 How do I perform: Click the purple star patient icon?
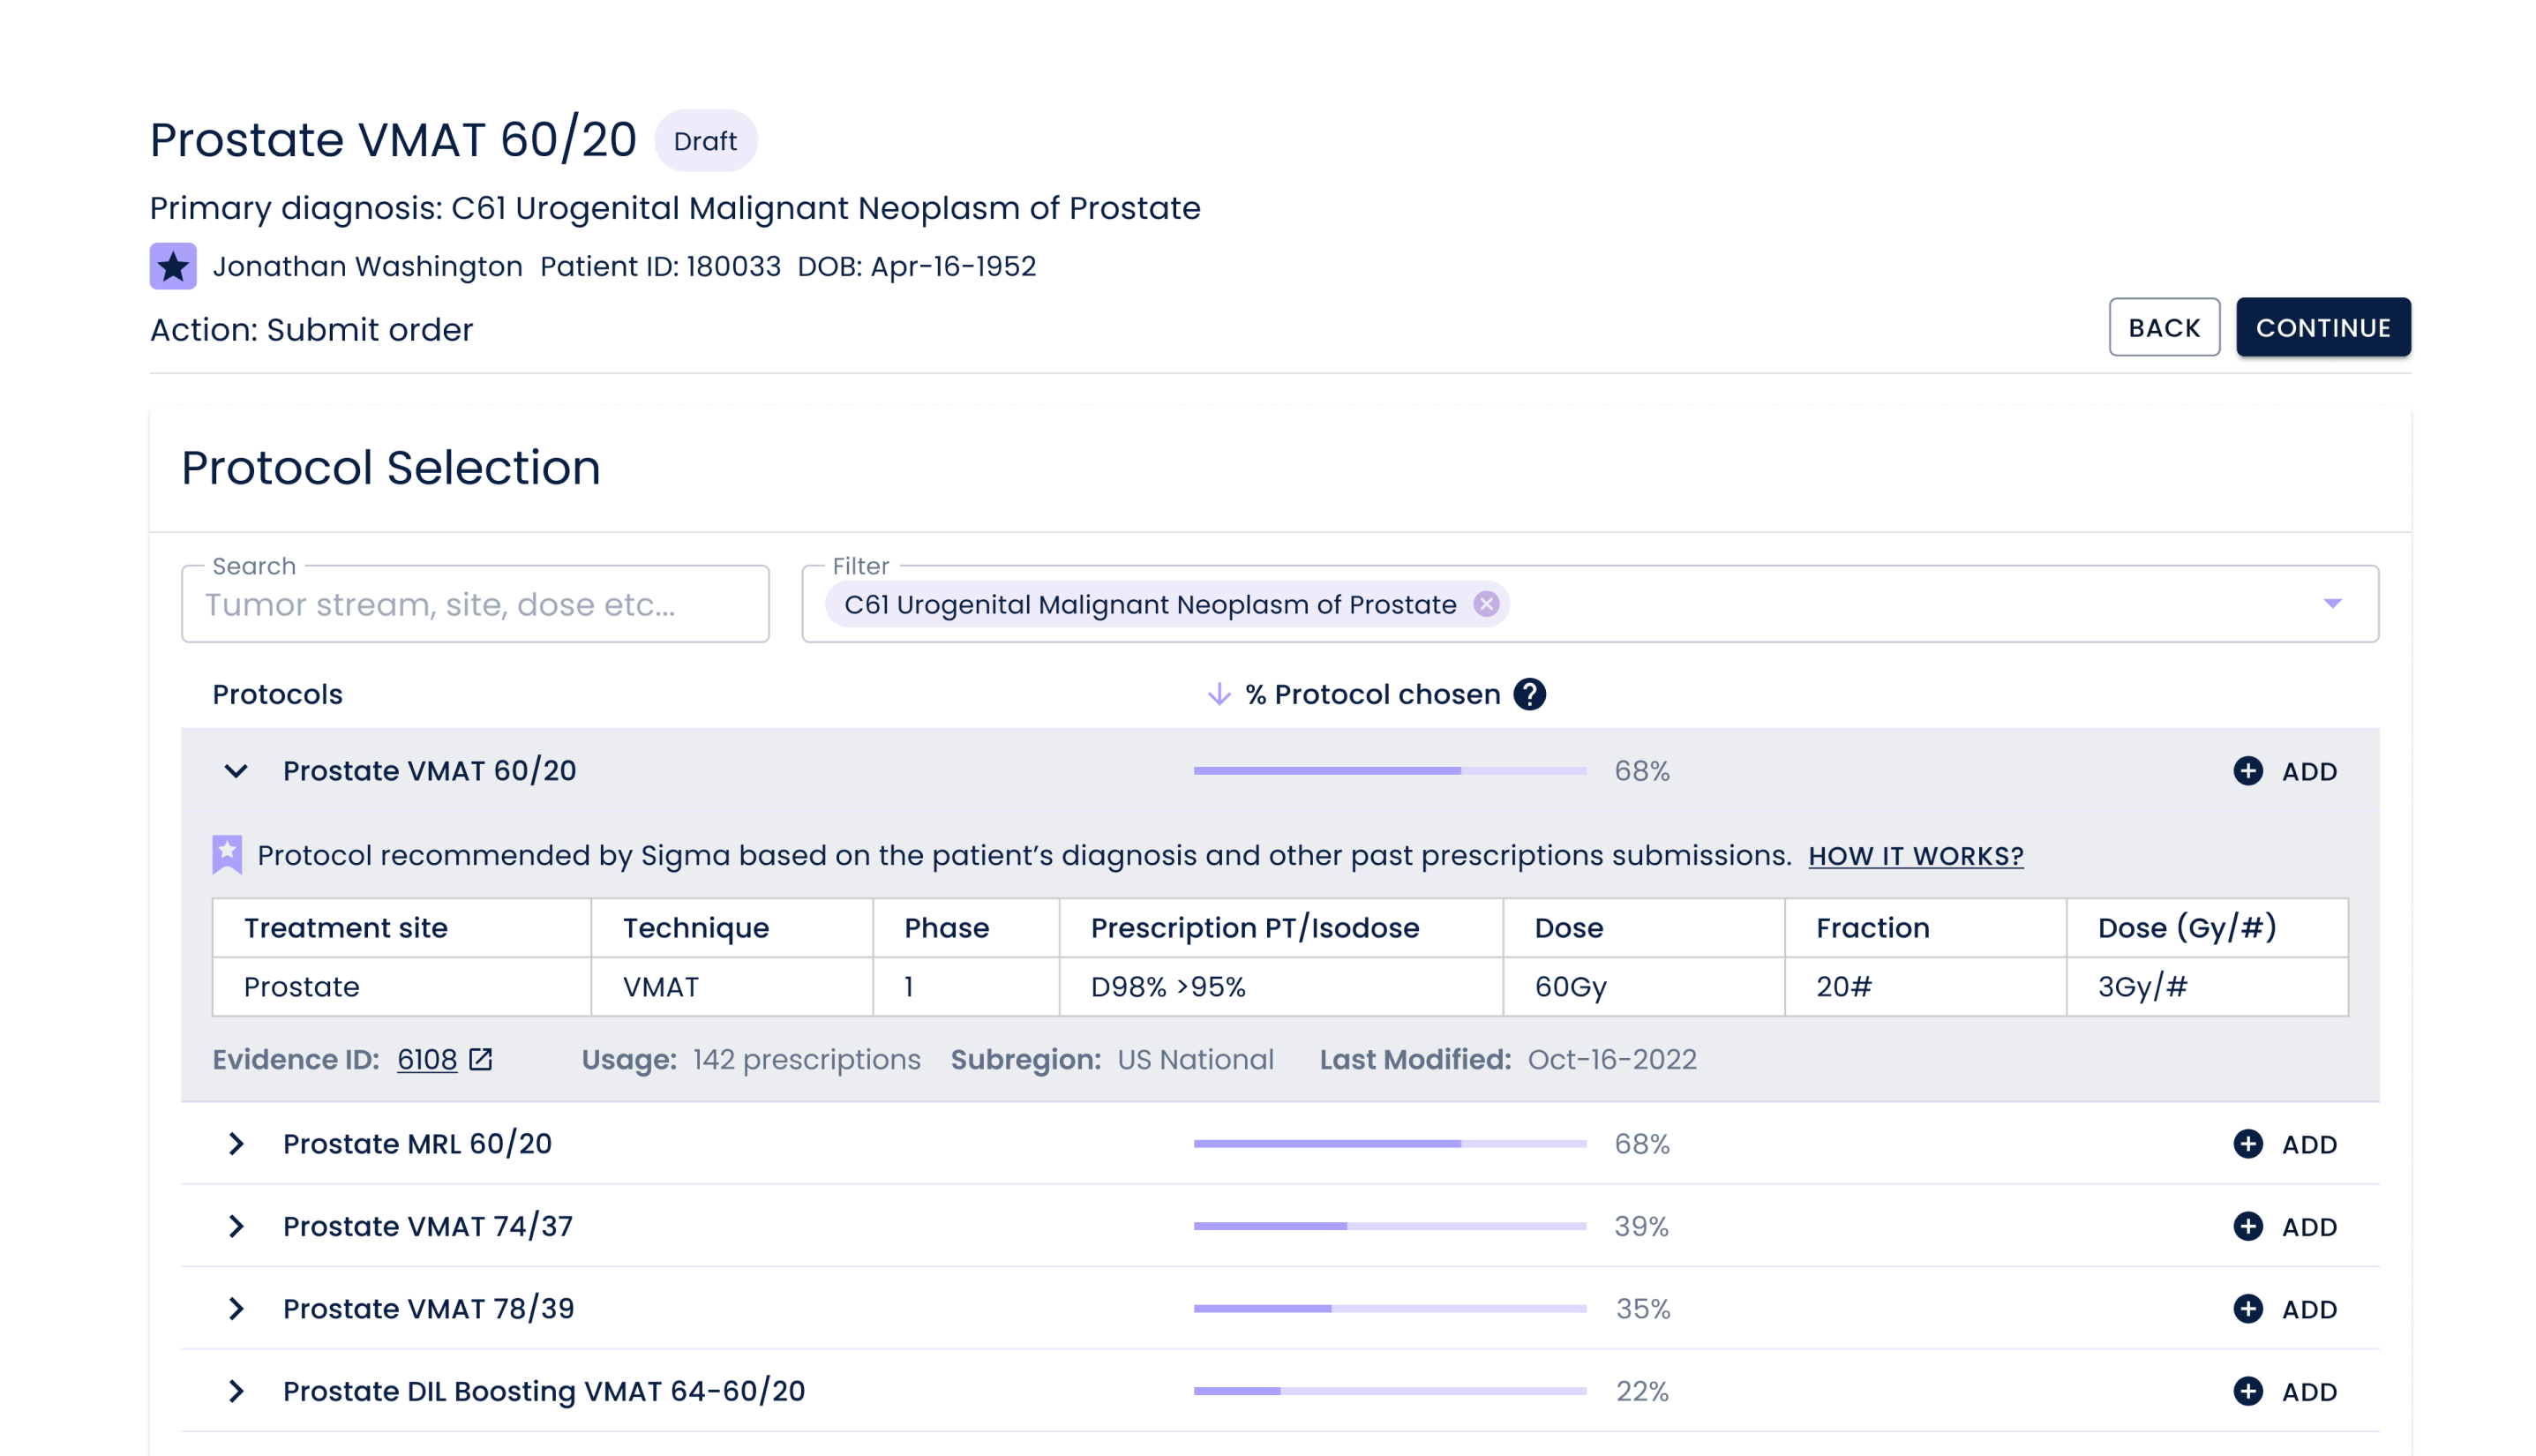pos(173,266)
